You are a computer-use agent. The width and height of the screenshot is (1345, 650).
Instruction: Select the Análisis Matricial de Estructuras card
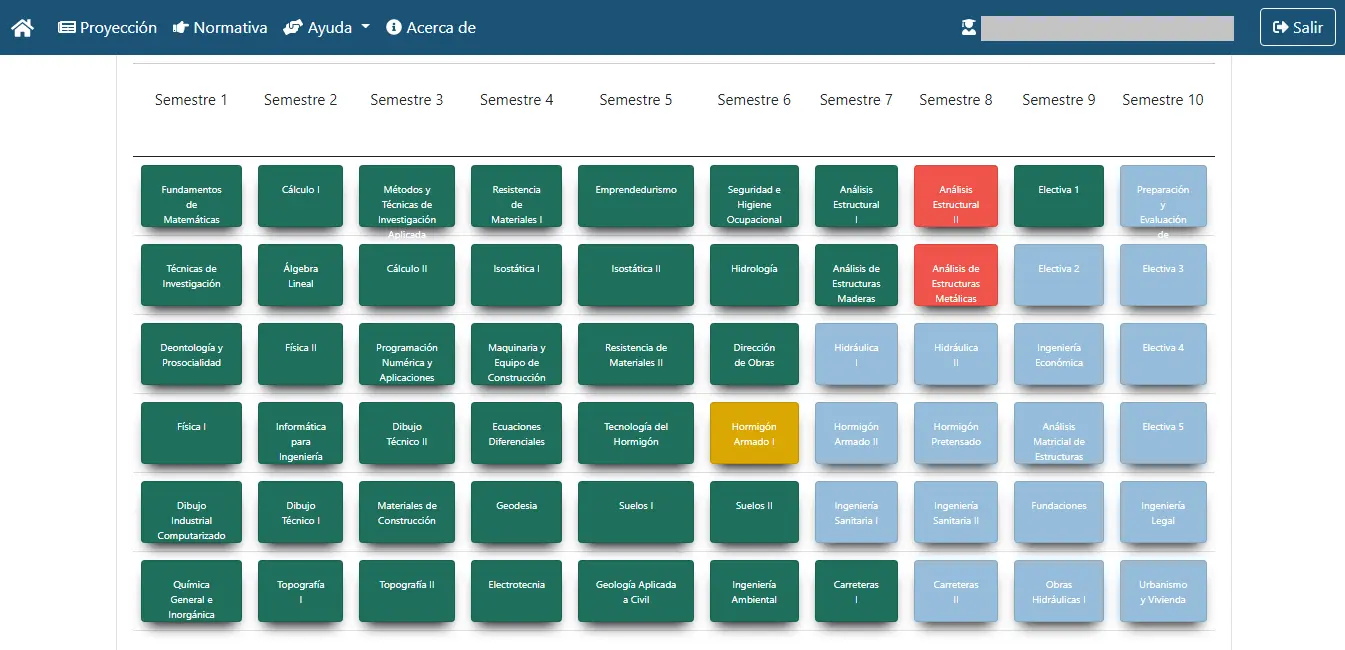click(x=1059, y=433)
